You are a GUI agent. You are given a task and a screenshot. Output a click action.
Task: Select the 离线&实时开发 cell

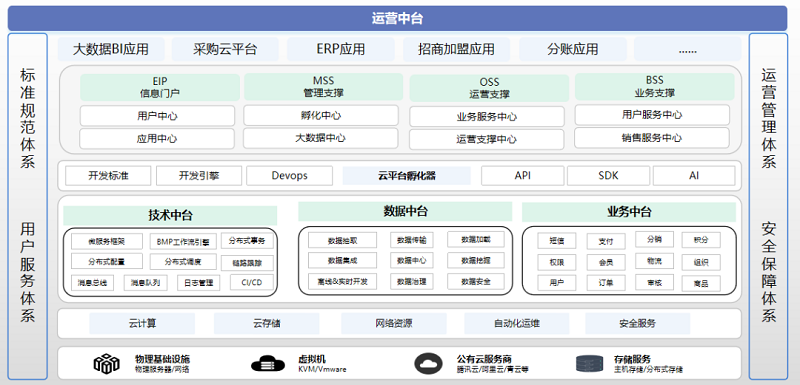point(342,281)
